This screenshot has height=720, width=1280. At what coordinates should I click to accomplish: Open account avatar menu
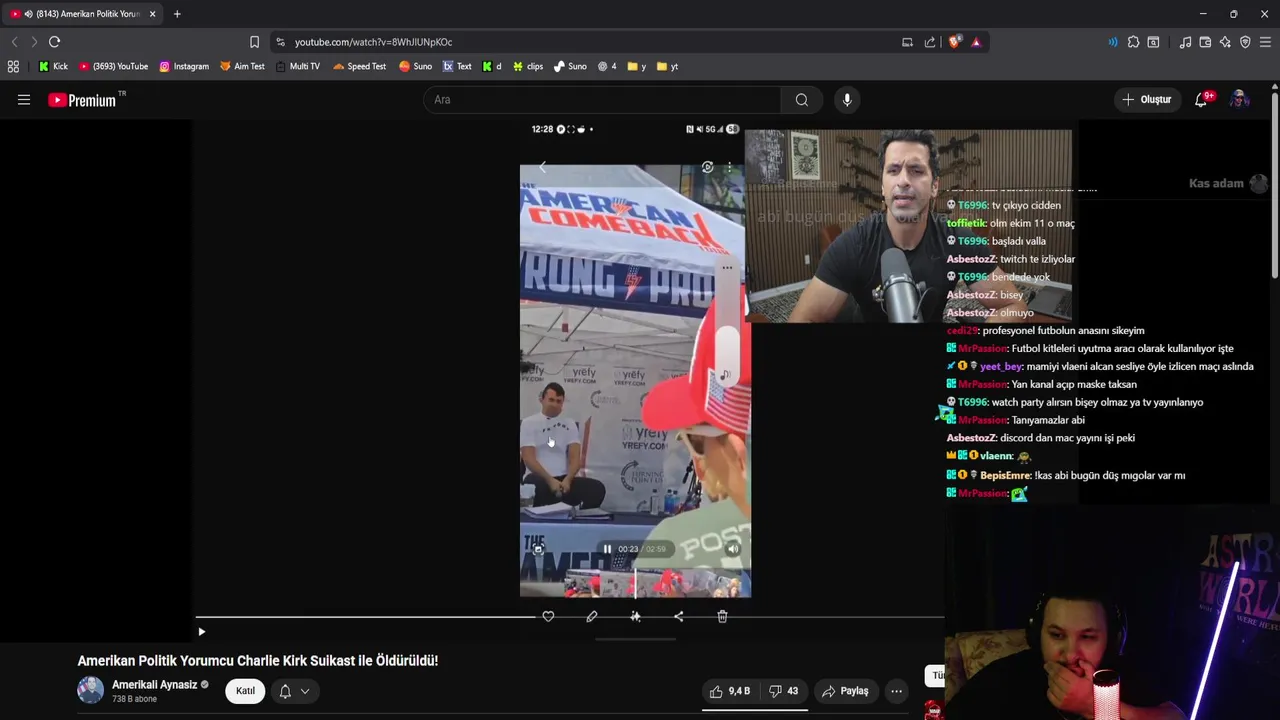point(1240,100)
